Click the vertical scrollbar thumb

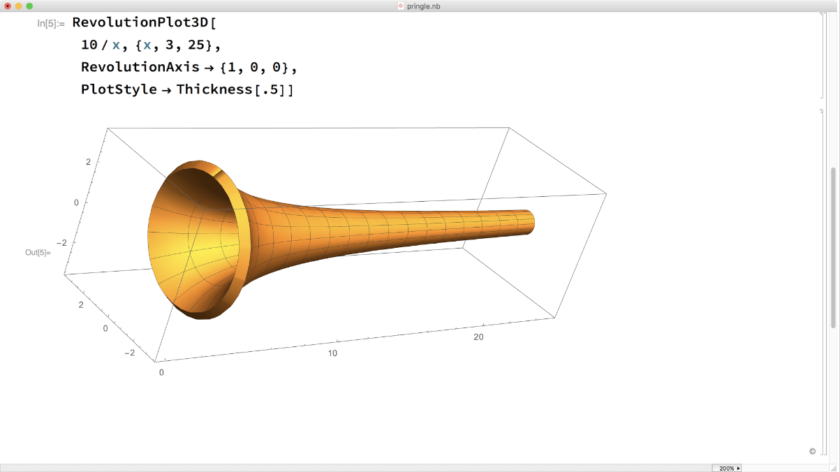833,247
